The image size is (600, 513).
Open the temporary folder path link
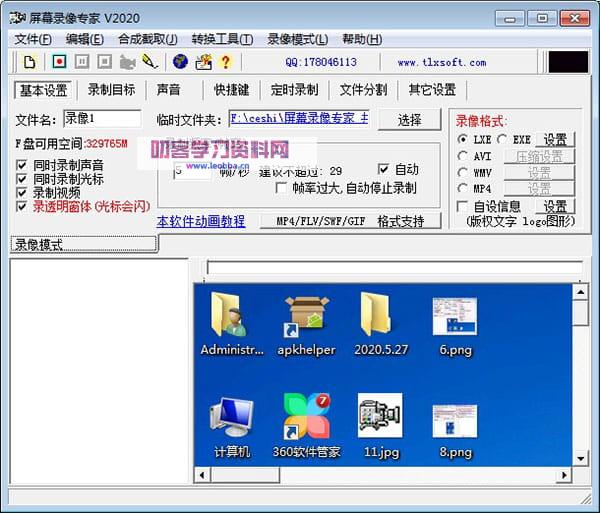(299, 119)
